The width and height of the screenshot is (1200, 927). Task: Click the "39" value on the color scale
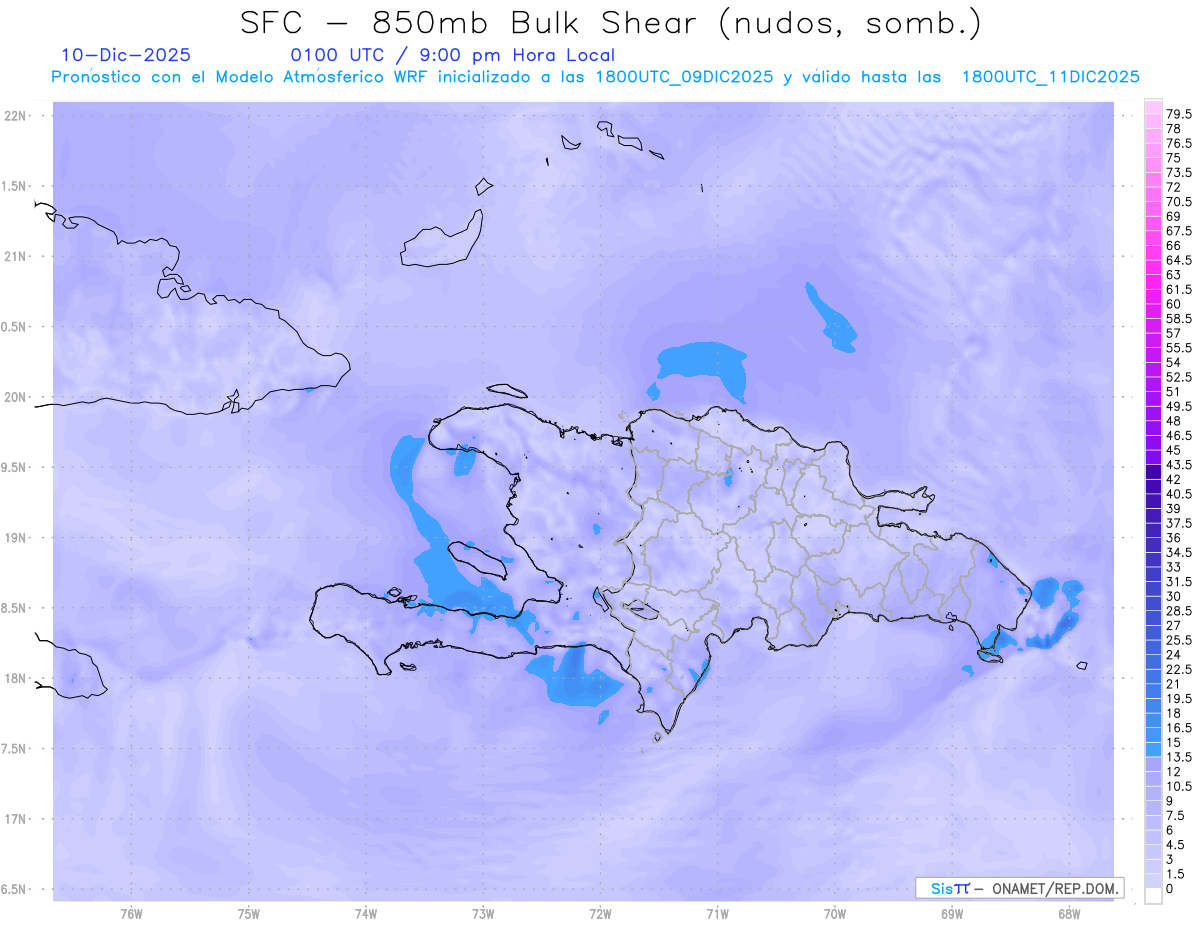1173,508
